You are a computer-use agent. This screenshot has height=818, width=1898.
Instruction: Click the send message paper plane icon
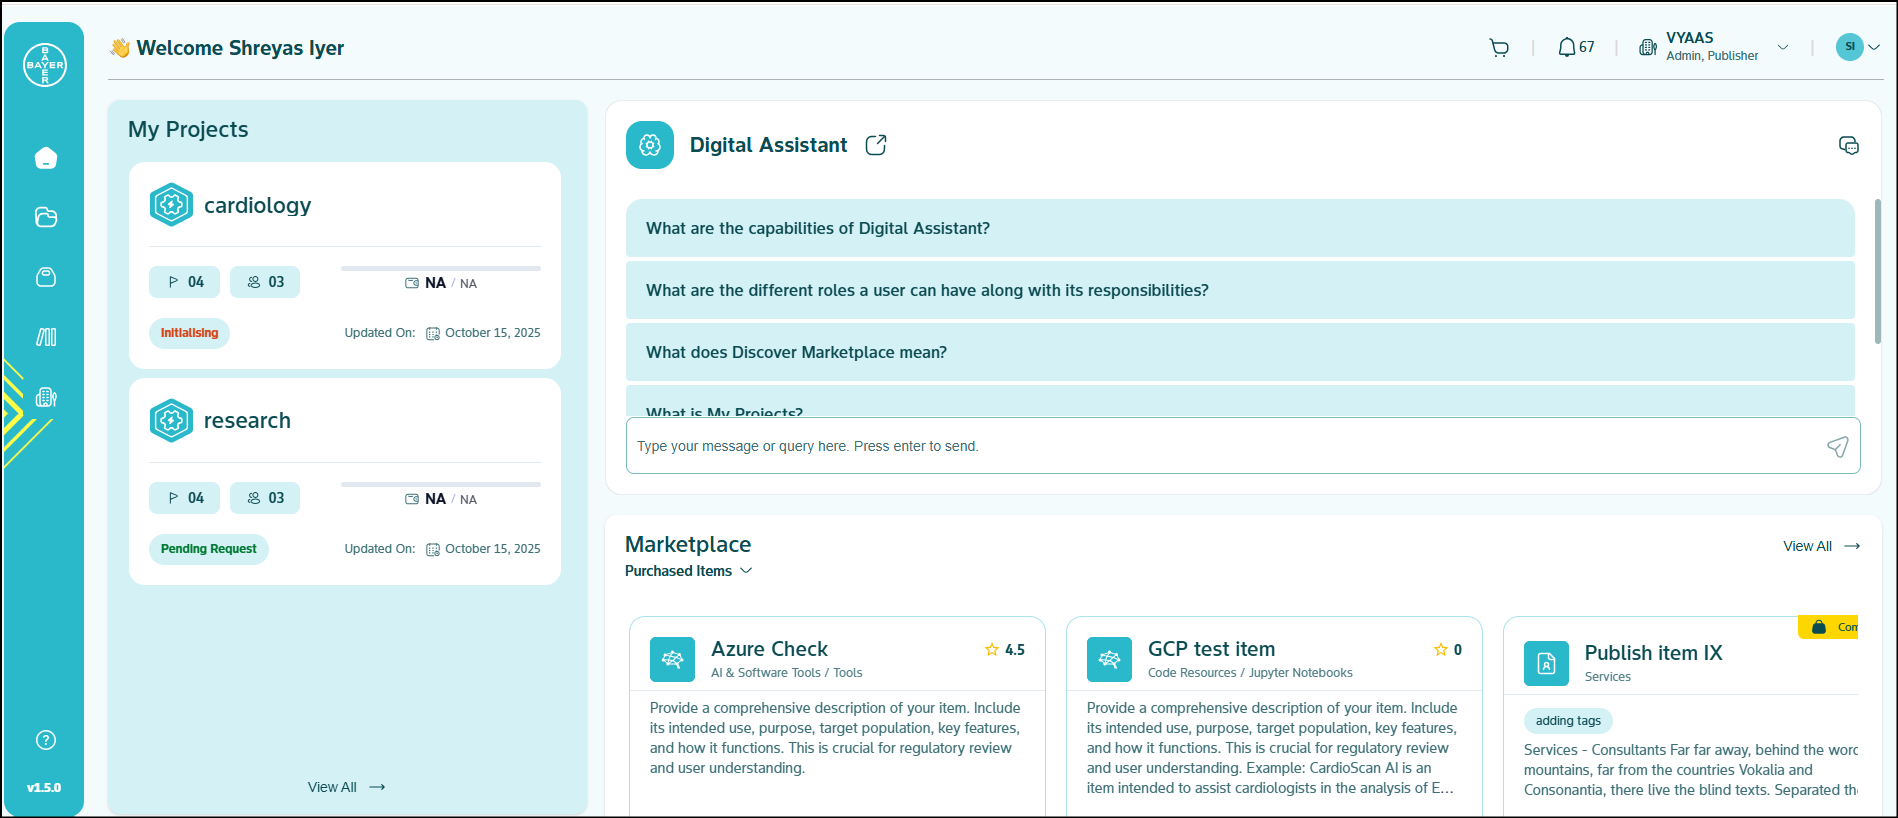(1838, 446)
